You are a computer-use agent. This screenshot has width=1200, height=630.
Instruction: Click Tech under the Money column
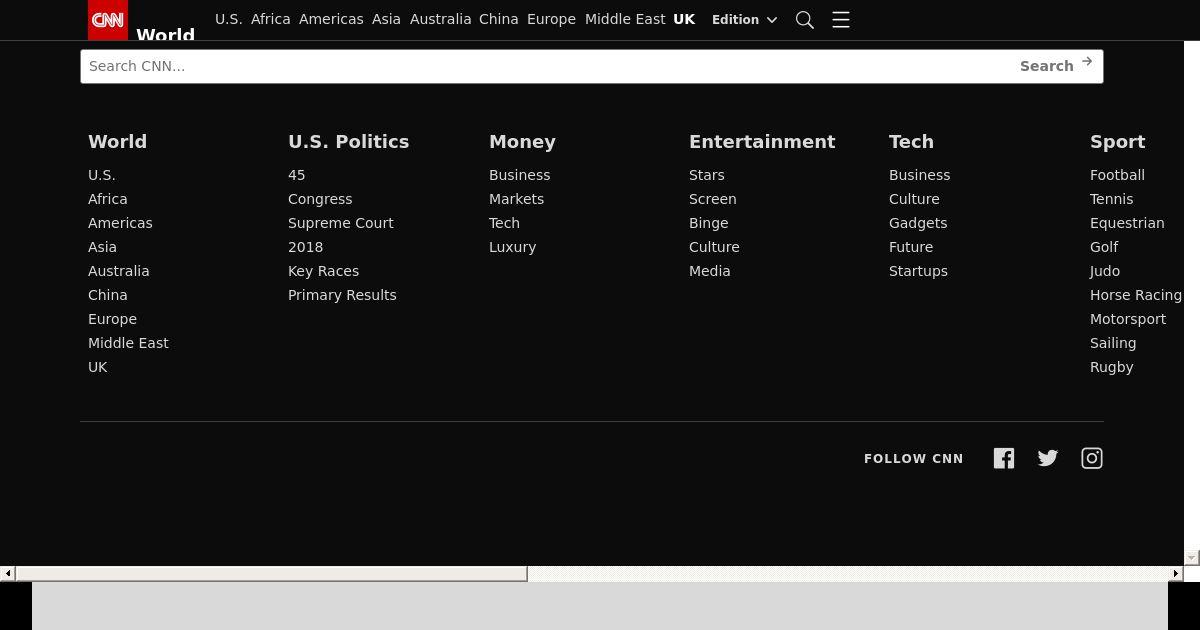(x=504, y=223)
